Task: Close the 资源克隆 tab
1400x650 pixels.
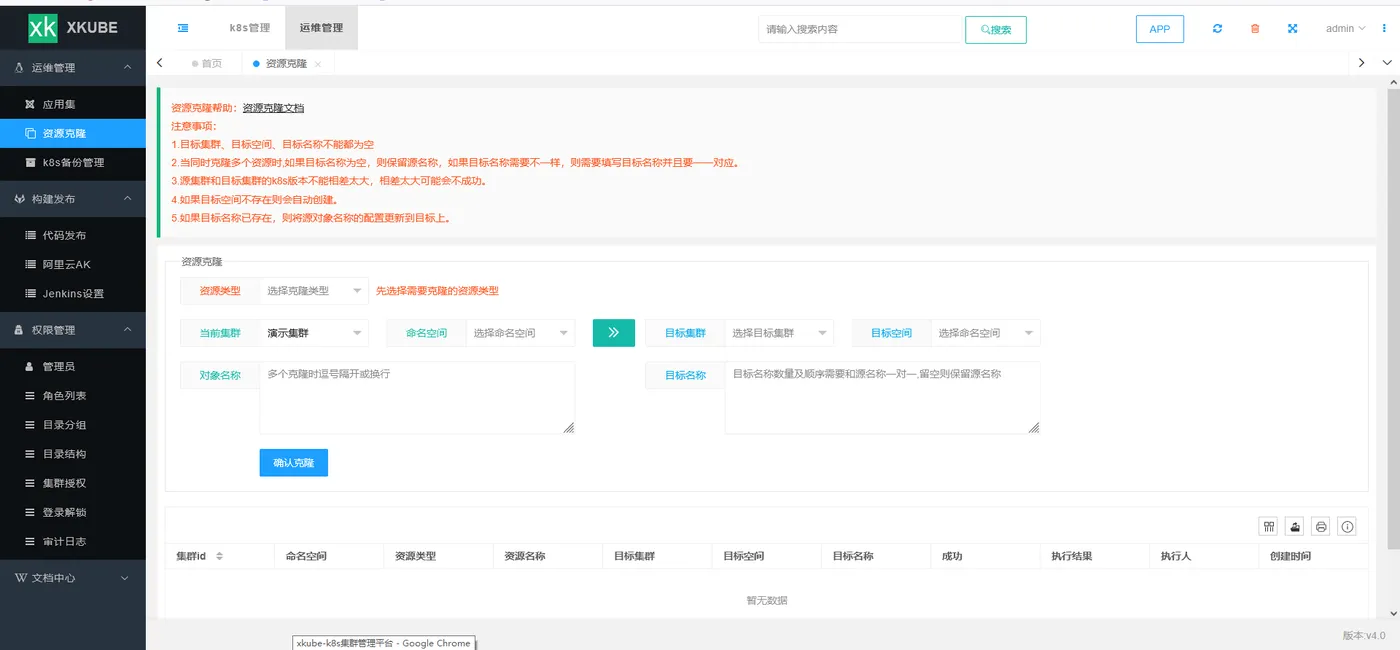Action: pyautogui.click(x=318, y=63)
